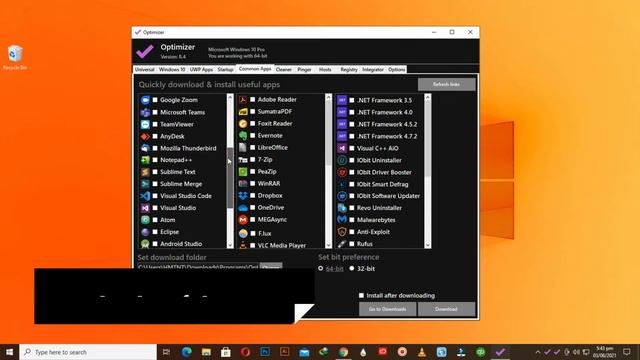Select the 32-bit radio option
The height and width of the screenshot is (360, 640).
tap(352, 269)
